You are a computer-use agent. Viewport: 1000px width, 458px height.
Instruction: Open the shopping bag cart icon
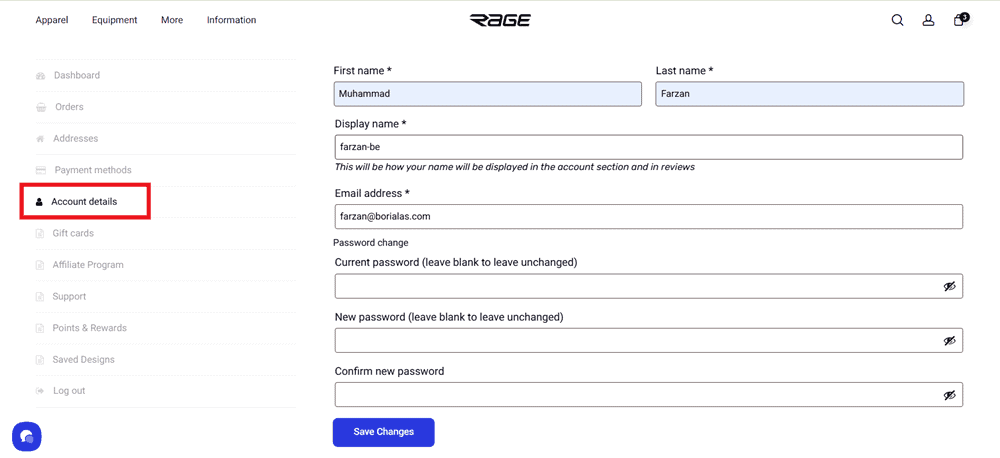tap(959, 20)
